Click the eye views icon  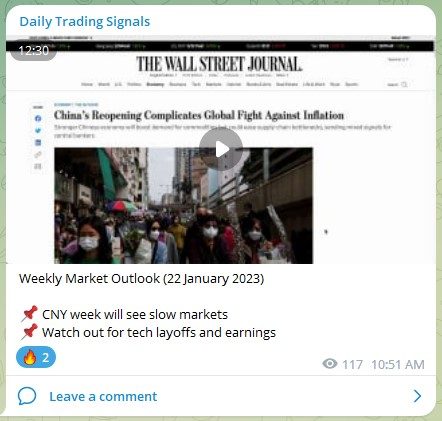coord(330,364)
